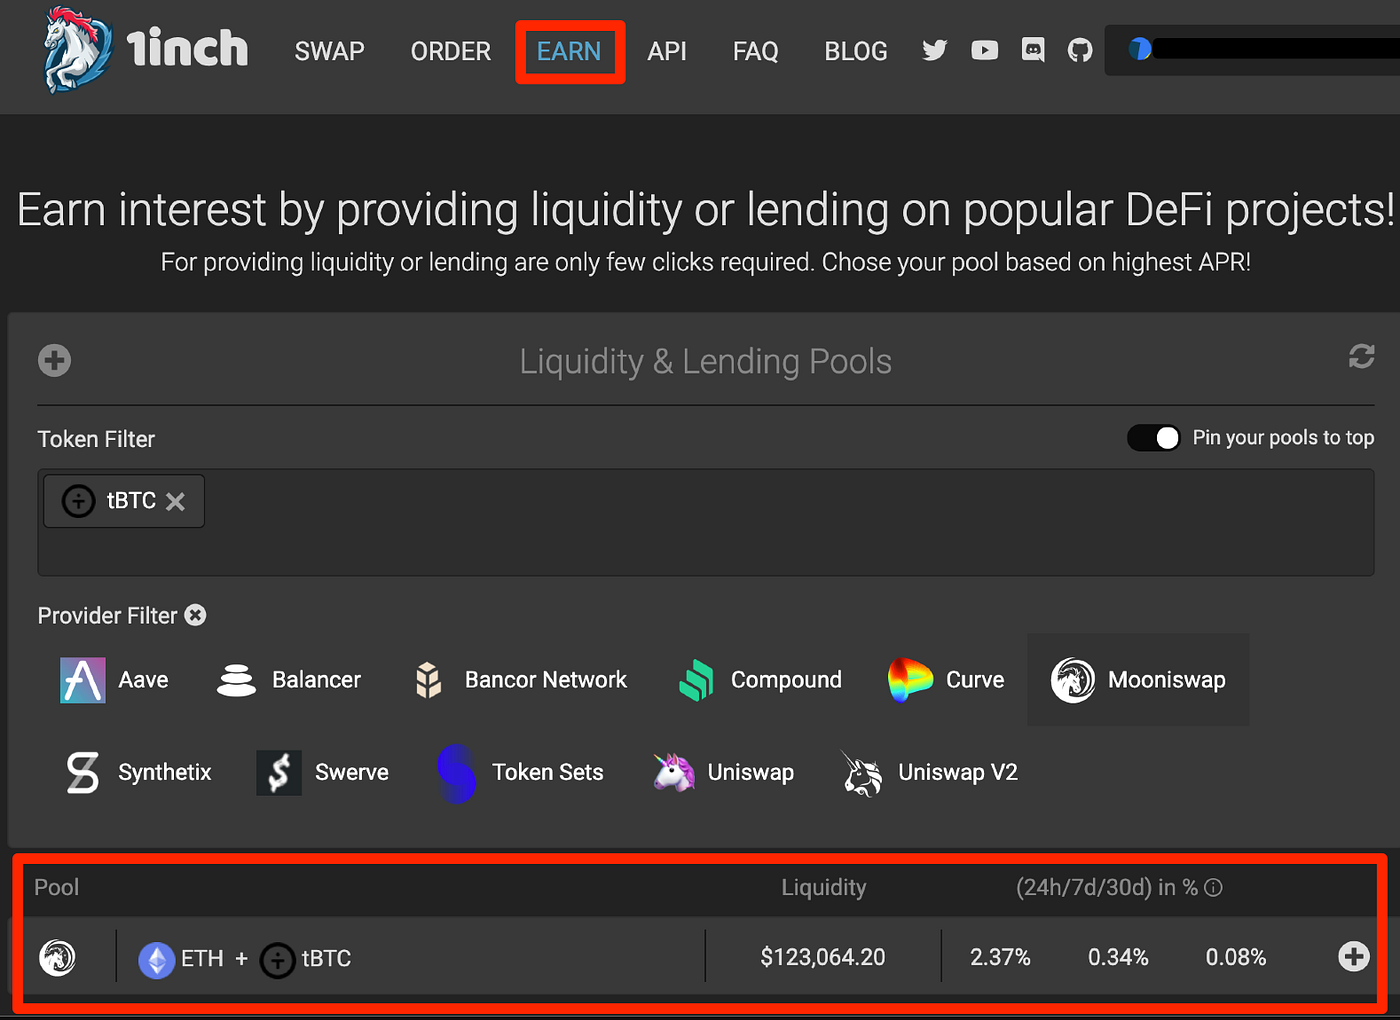Click the Pool column header
The image size is (1400, 1020).
pos(56,887)
